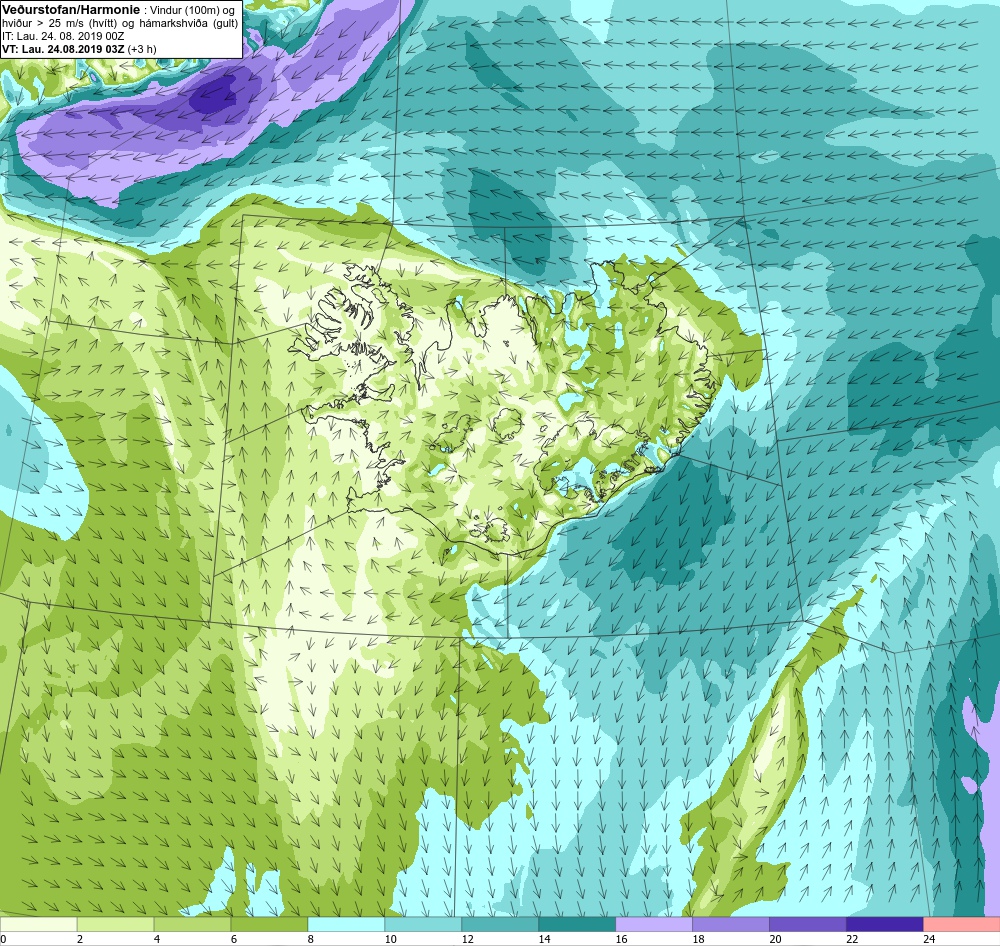This screenshot has width=1000, height=946.
Task: Click the pale green 2–4 m/s legend swatch
Action: (x=115, y=924)
